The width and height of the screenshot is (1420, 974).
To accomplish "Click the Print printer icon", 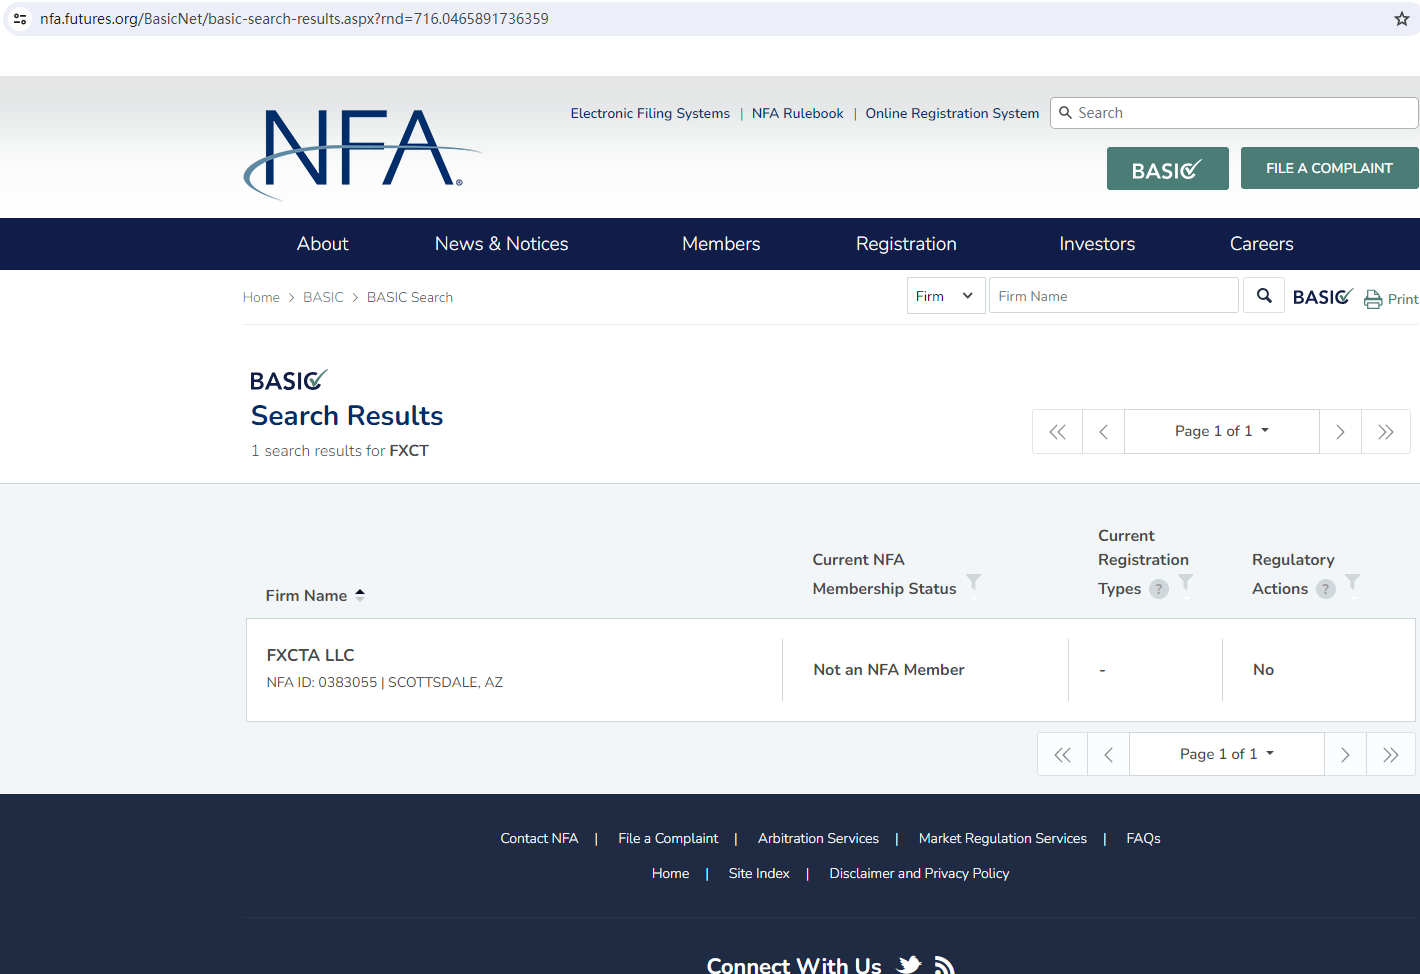I will click(1373, 299).
